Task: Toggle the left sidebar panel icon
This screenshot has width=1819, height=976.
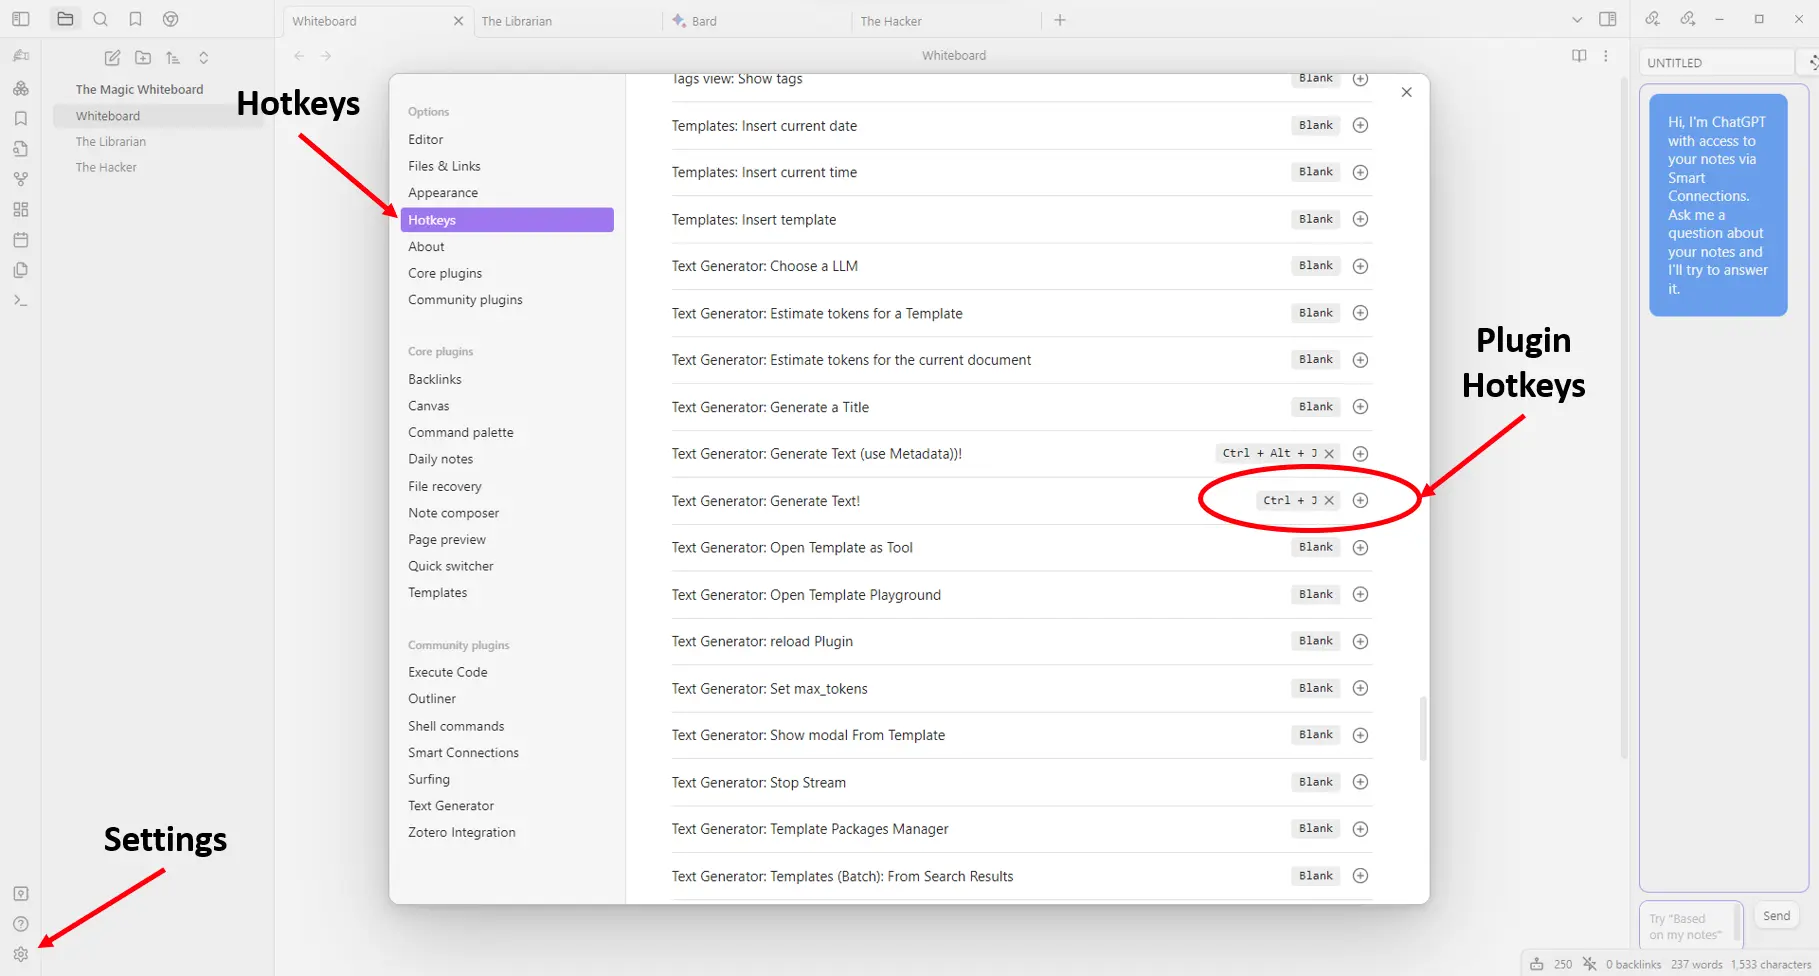Action: pos(21,19)
